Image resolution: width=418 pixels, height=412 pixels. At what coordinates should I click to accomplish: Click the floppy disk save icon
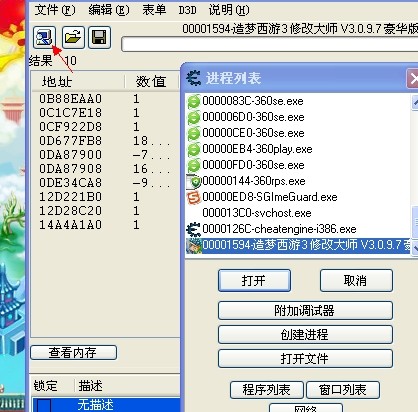[99, 37]
